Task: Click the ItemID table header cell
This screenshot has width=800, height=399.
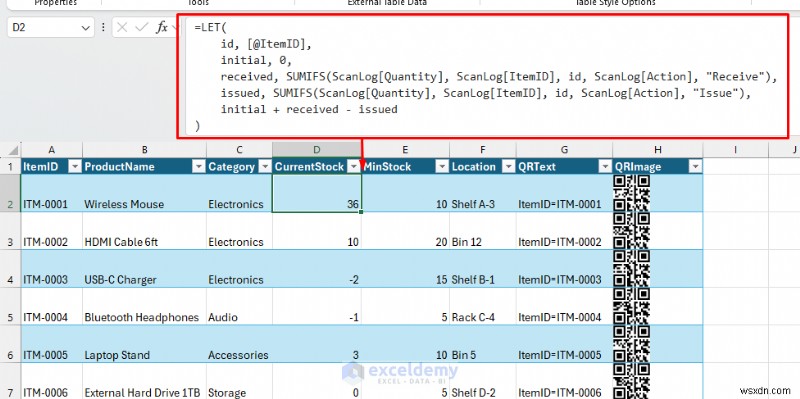Action: [x=52, y=167]
